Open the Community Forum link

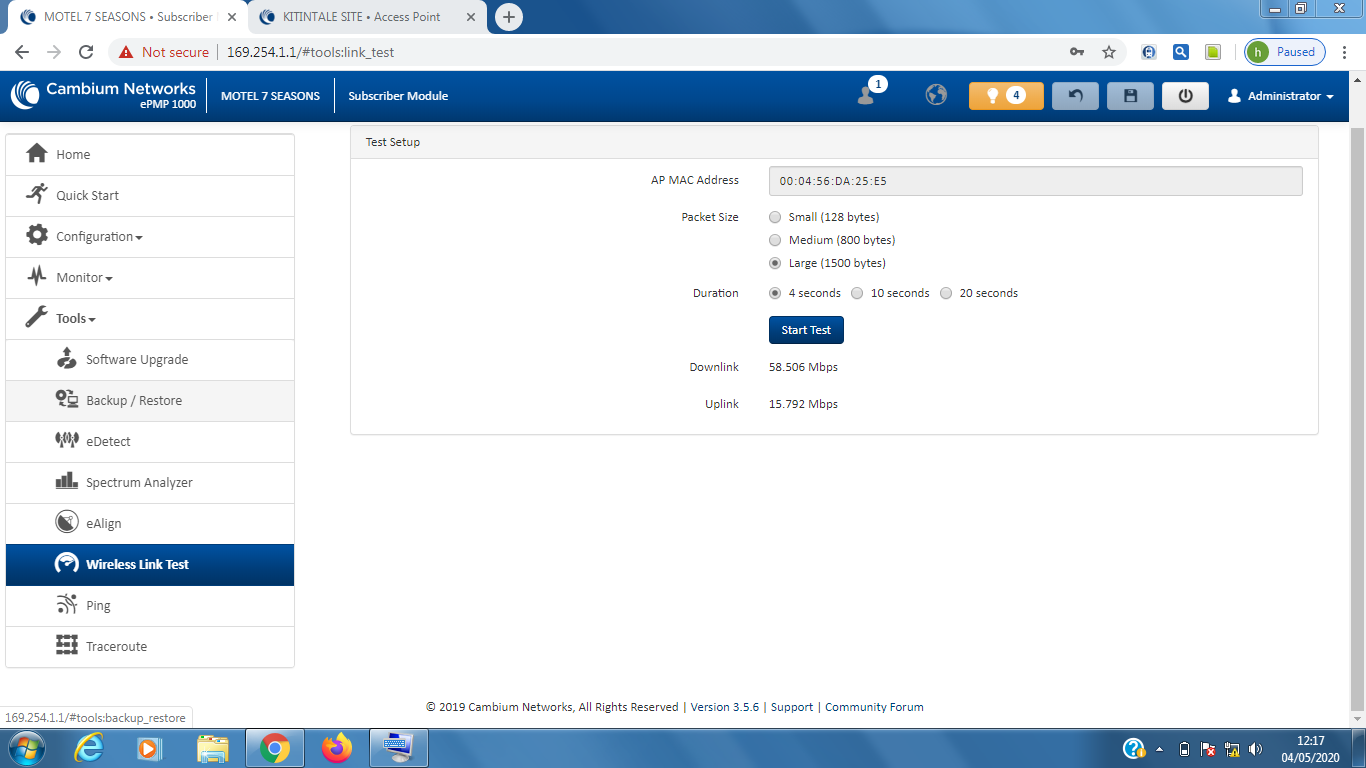(874, 707)
